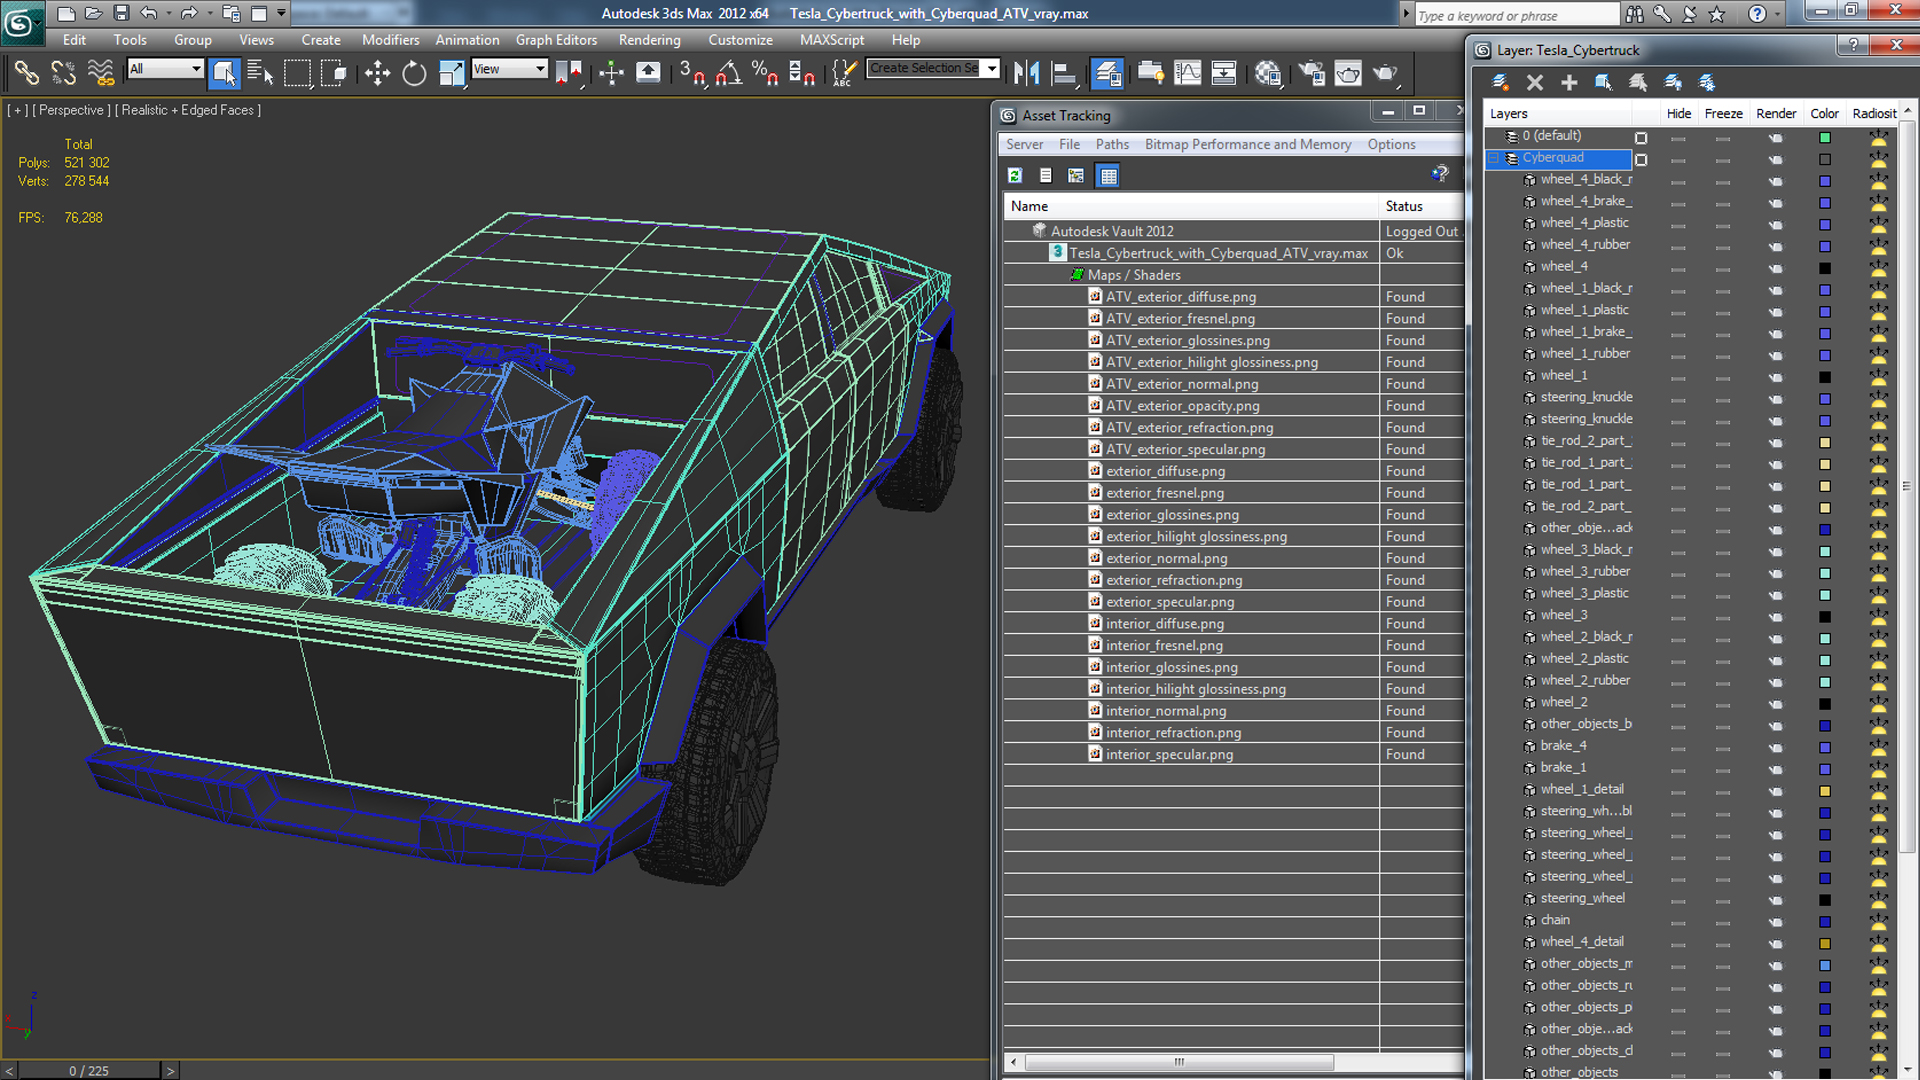The image size is (1920, 1080).
Task: Click Create New Layer plus icon
Action: 1569,83
